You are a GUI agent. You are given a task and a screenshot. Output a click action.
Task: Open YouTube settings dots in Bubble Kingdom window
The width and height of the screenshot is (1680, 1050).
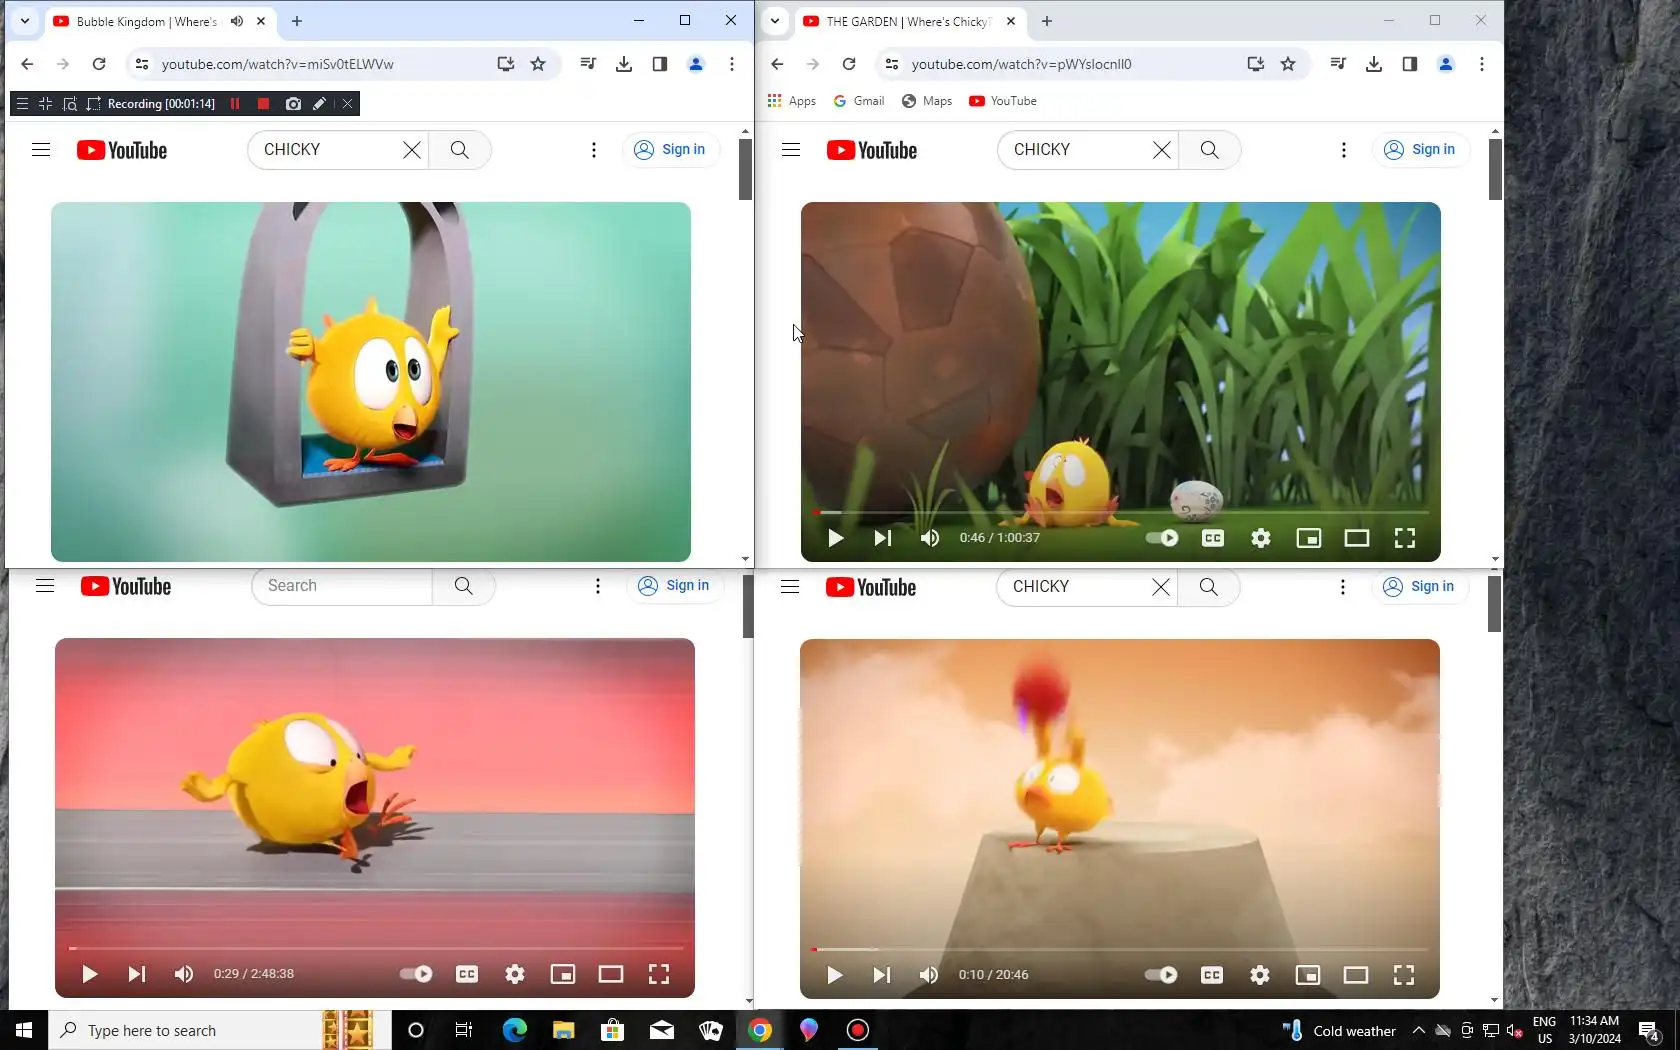[x=594, y=150]
